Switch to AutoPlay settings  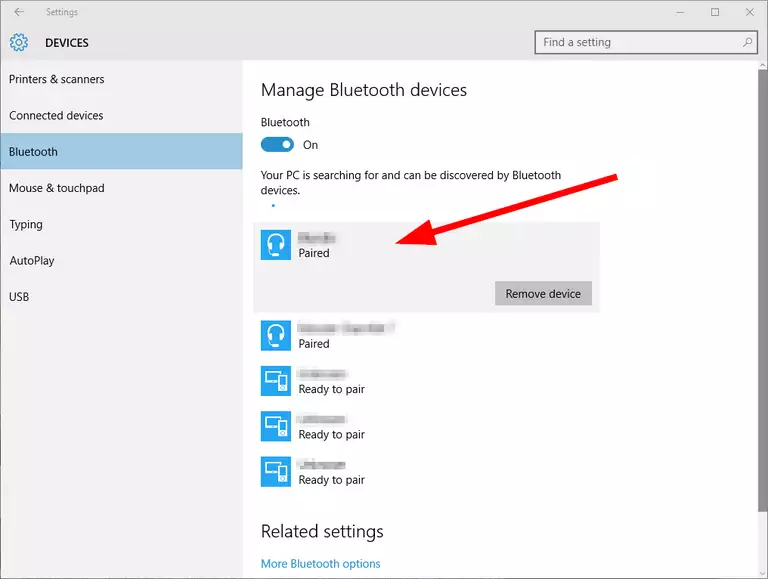coord(32,260)
